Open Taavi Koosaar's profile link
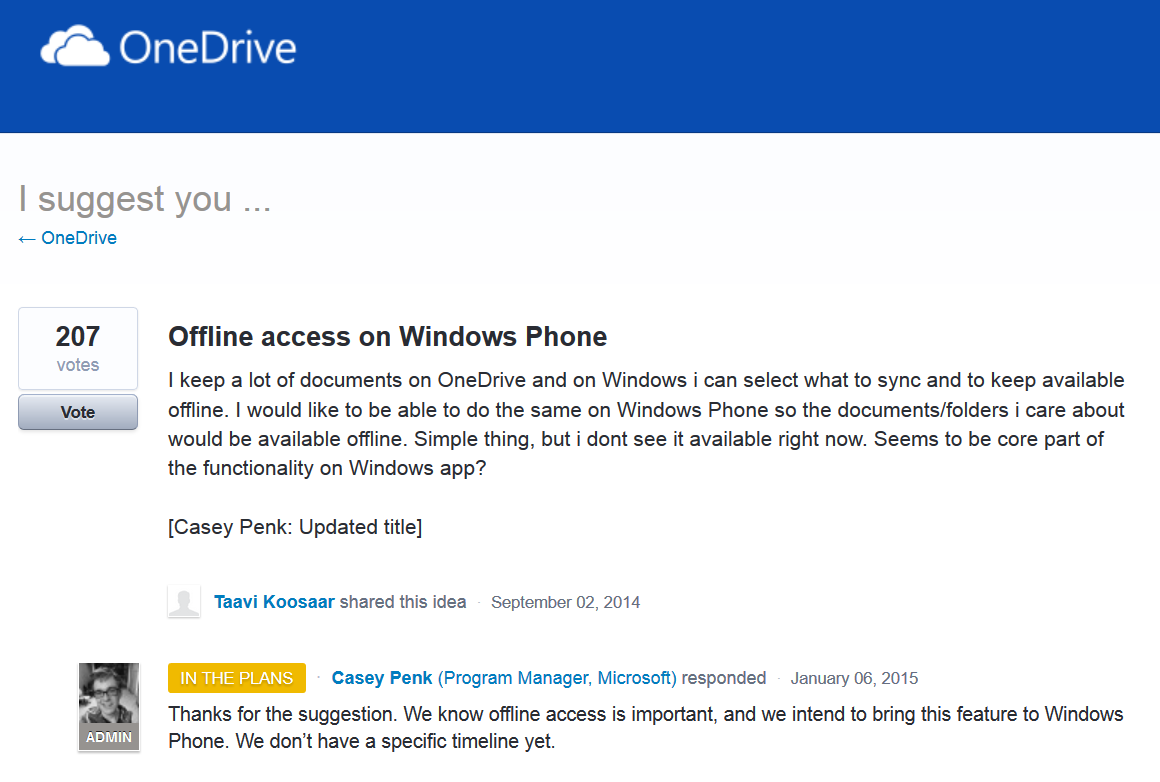Screen dimensions: 1160x782 274,602
